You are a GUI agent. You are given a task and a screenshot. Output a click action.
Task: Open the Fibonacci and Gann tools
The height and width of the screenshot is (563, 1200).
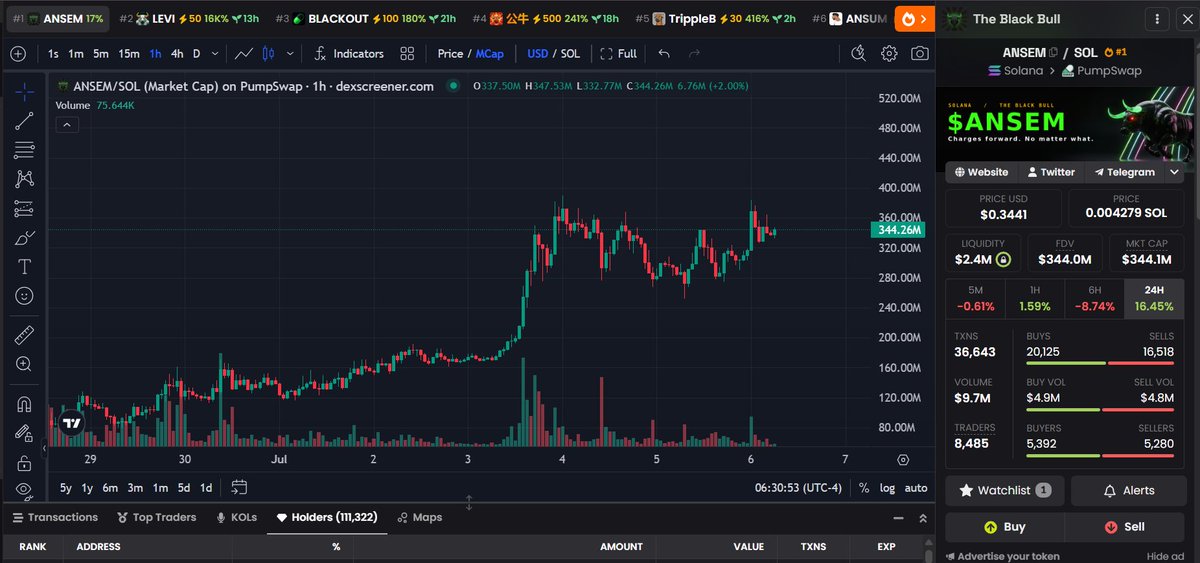pos(24,150)
